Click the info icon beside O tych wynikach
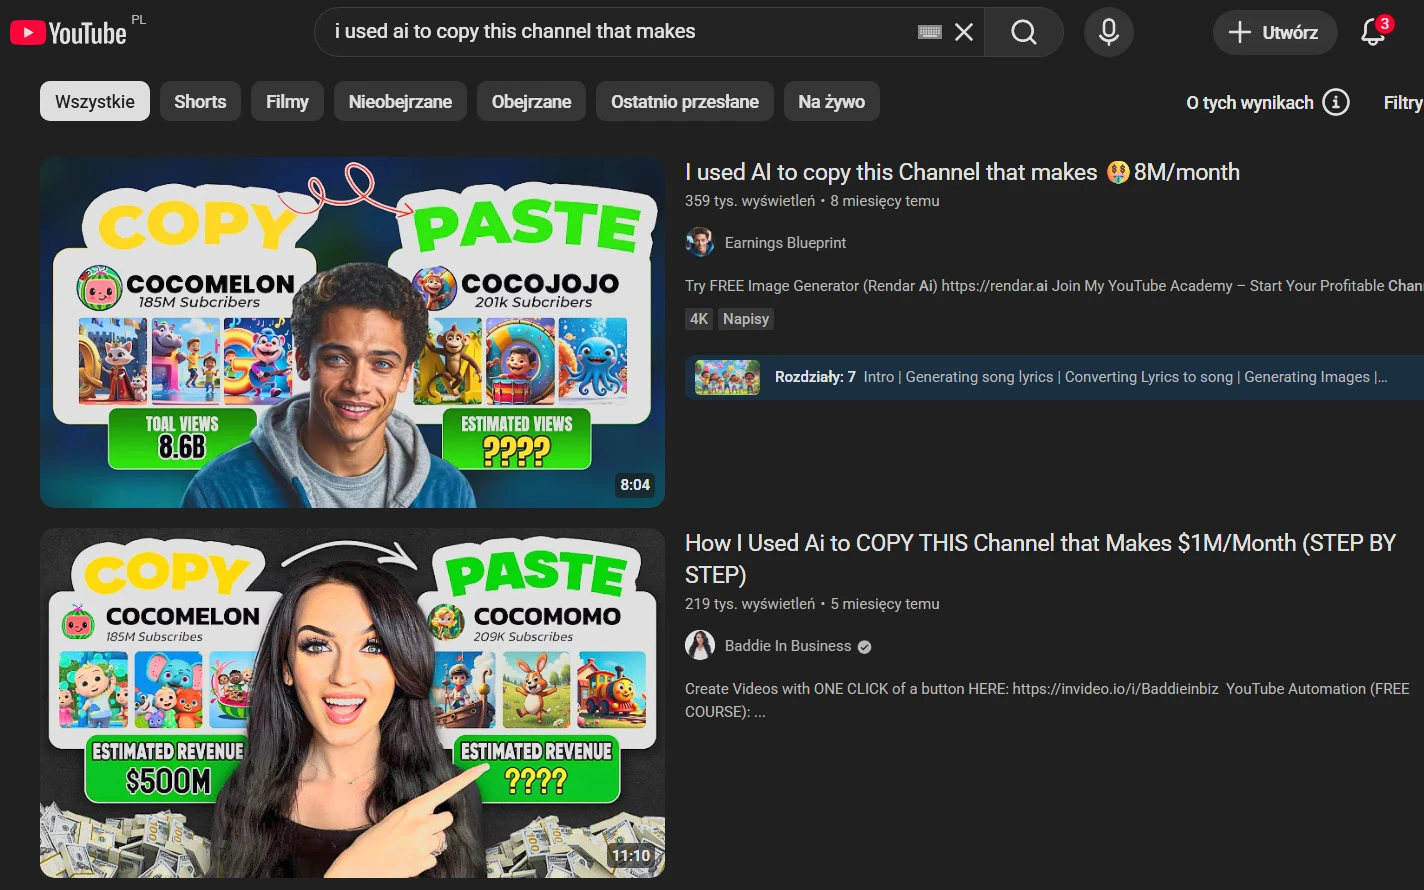1424x890 pixels. 1336,102
